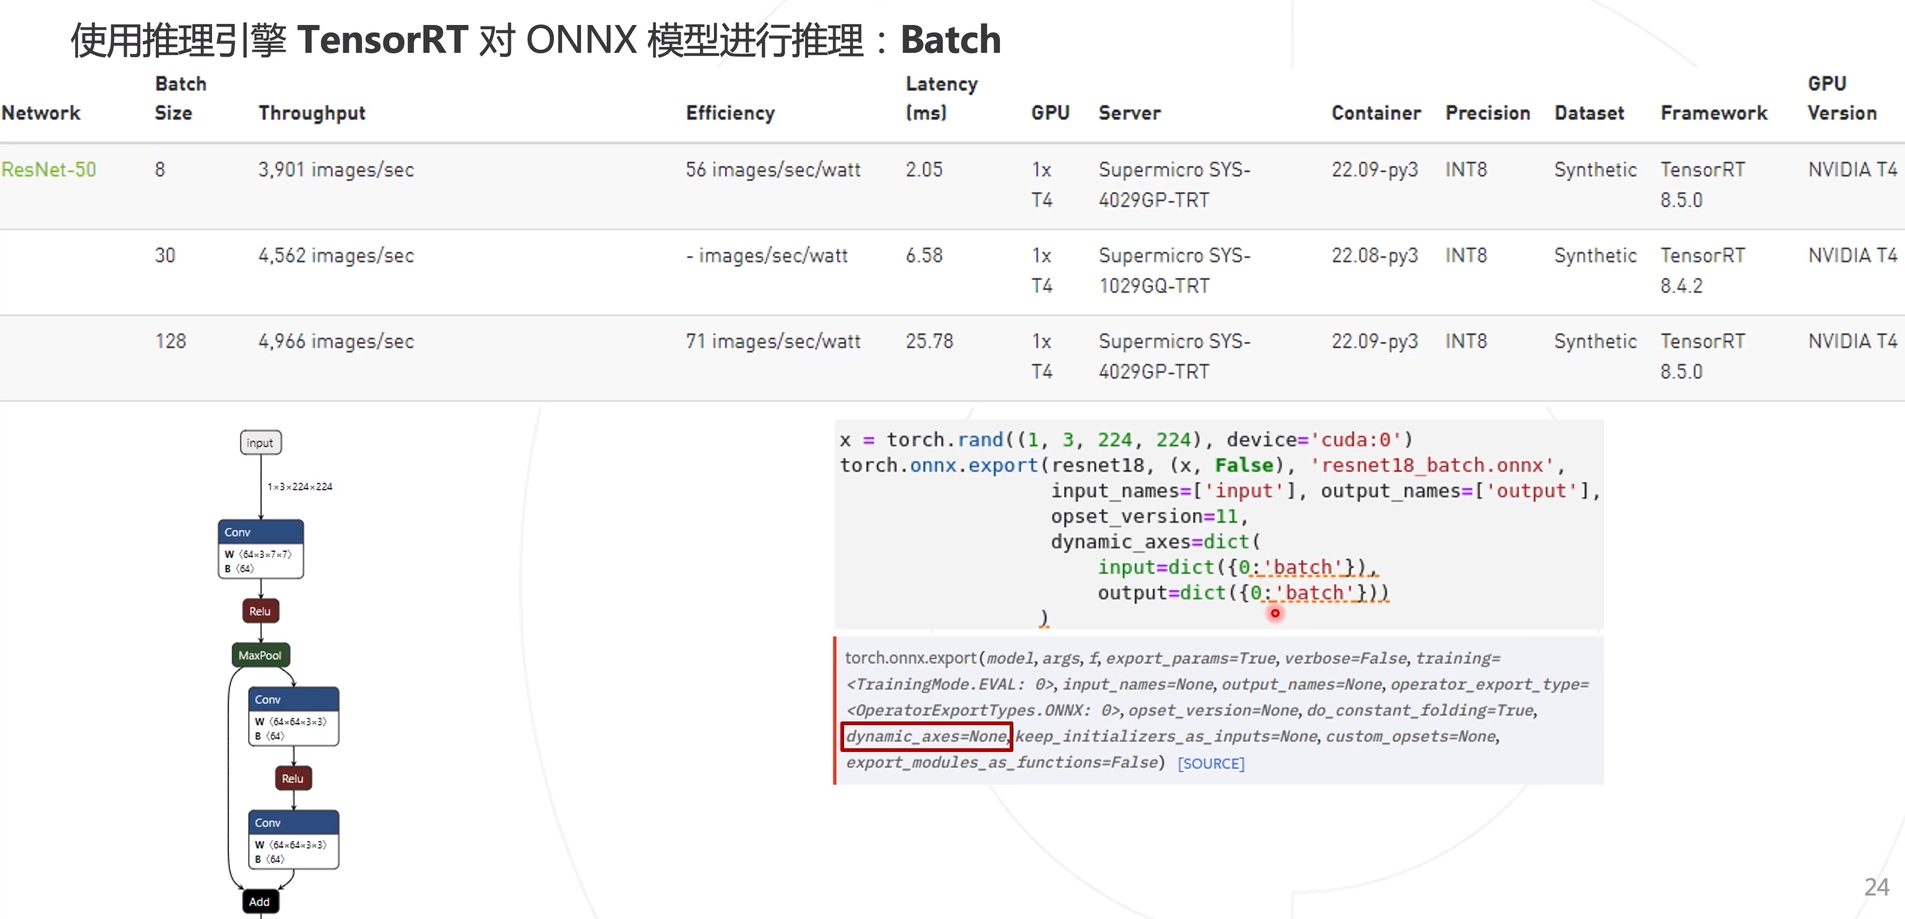1905x919 pixels.
Task: Select the input node in the graph
Action: (x=261, y=443)
